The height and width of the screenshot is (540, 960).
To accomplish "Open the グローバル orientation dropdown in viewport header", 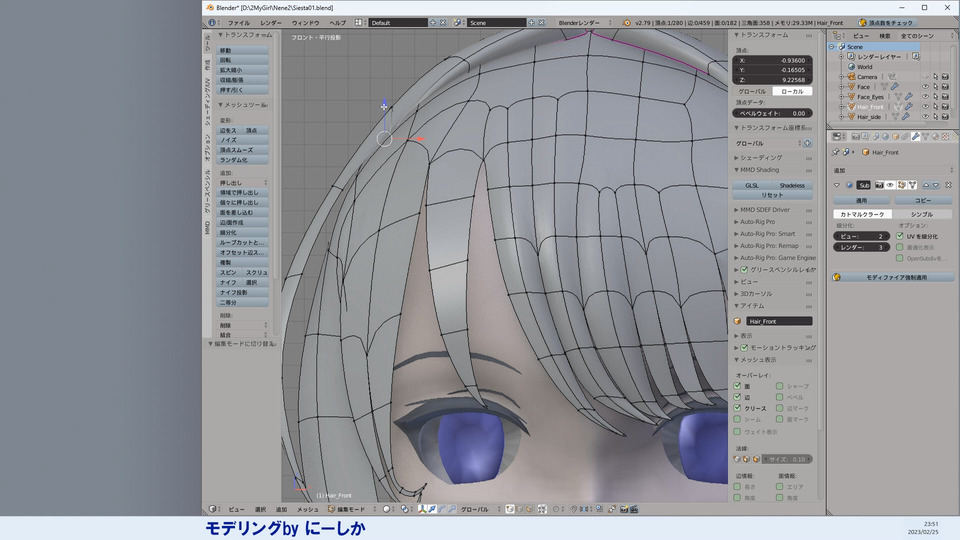I will pyautogui.click(x=479, y=509).
